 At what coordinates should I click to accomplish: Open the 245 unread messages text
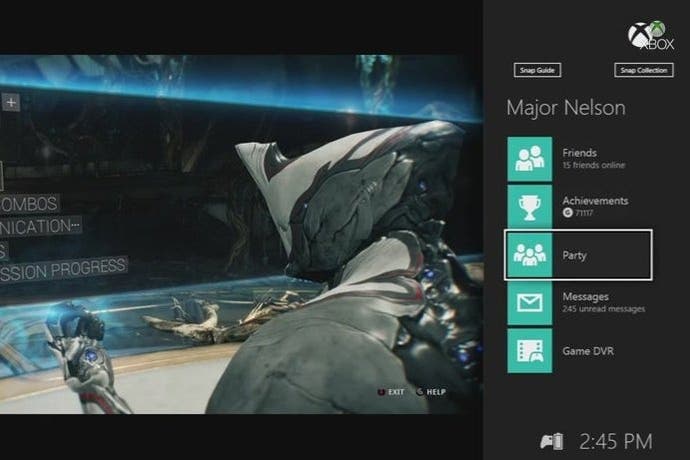(603, 309)
